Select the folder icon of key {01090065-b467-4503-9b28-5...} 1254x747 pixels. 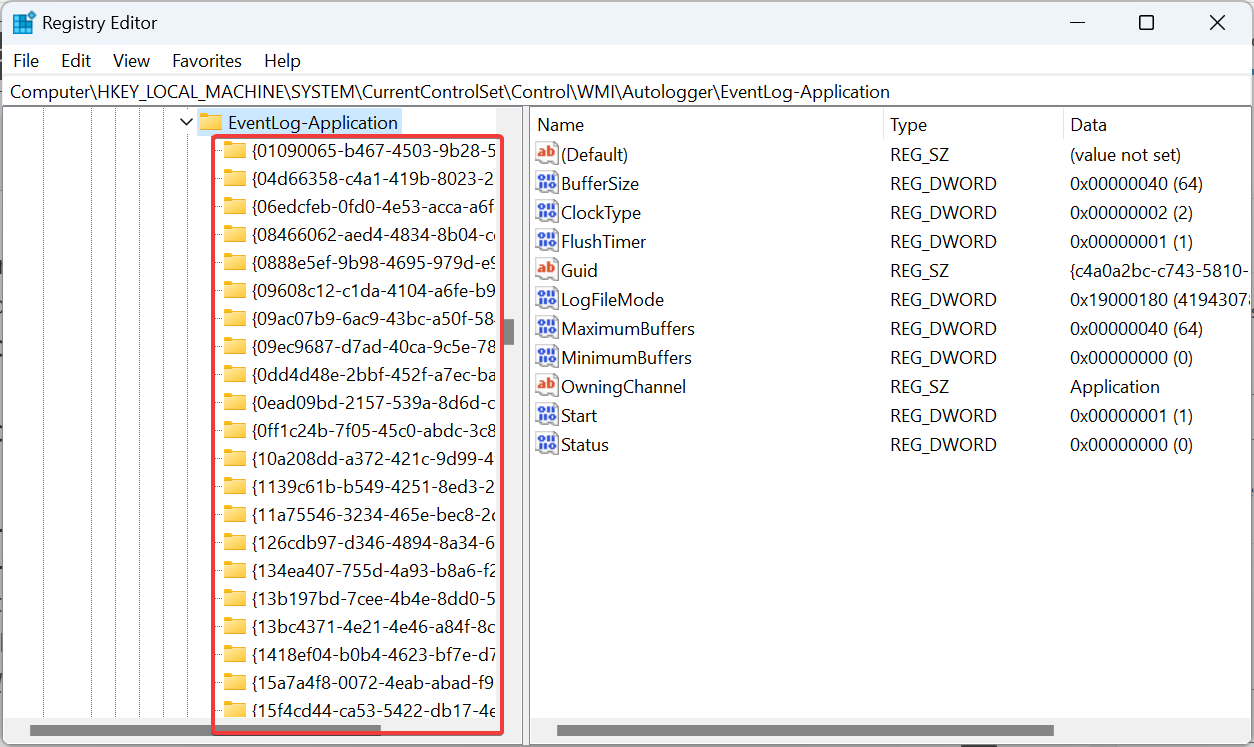(233, 151)
